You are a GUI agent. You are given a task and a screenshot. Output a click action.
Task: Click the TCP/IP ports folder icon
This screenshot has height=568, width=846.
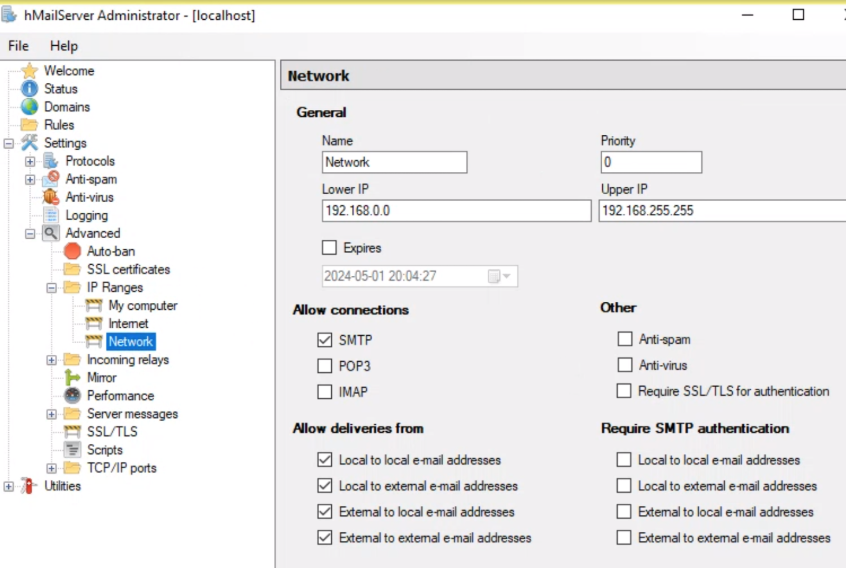coord(72,468)
